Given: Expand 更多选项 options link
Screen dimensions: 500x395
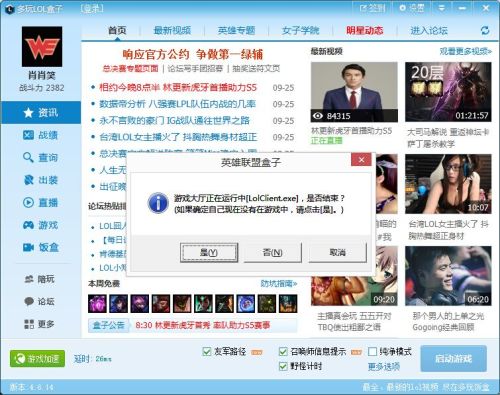Looking at the screenshot, I should [x=384, y=367].
